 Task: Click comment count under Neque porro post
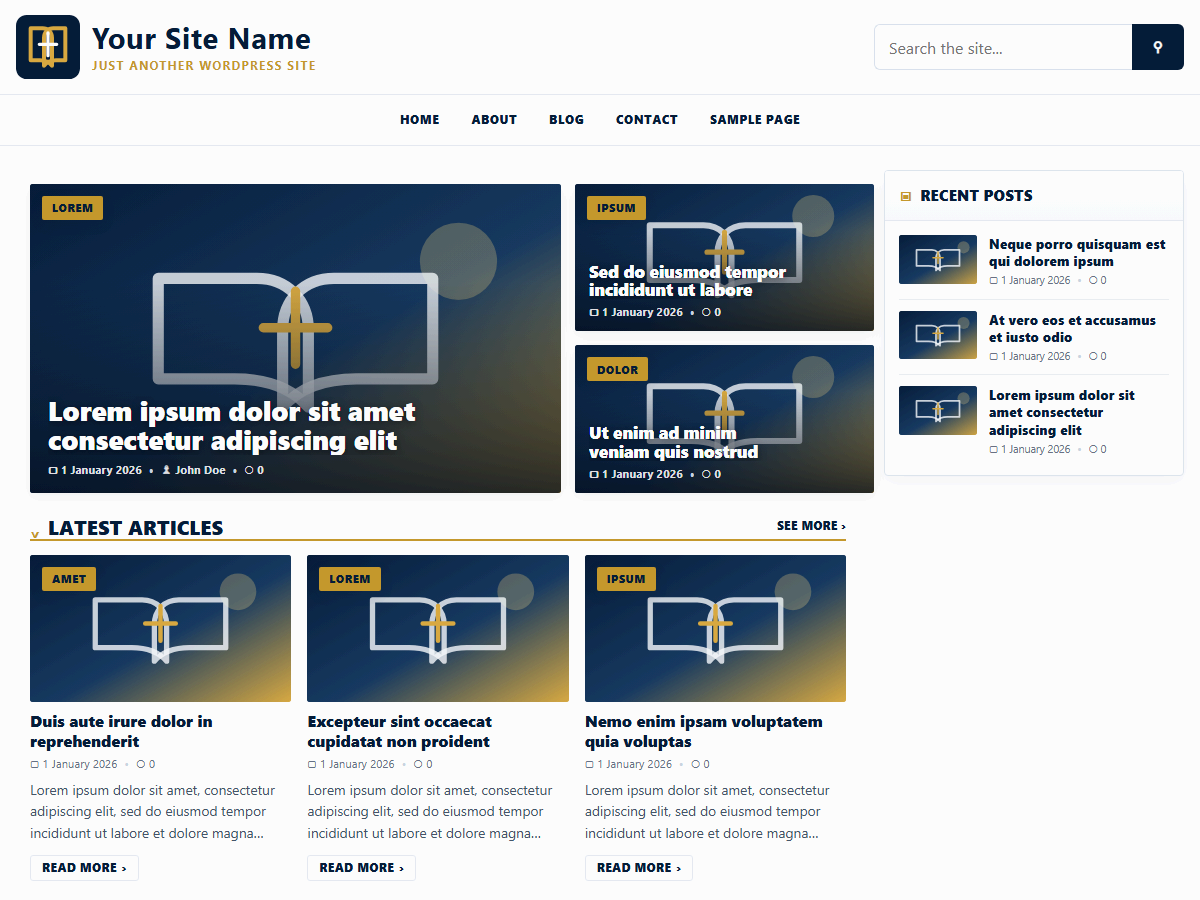click(1098, 280)
